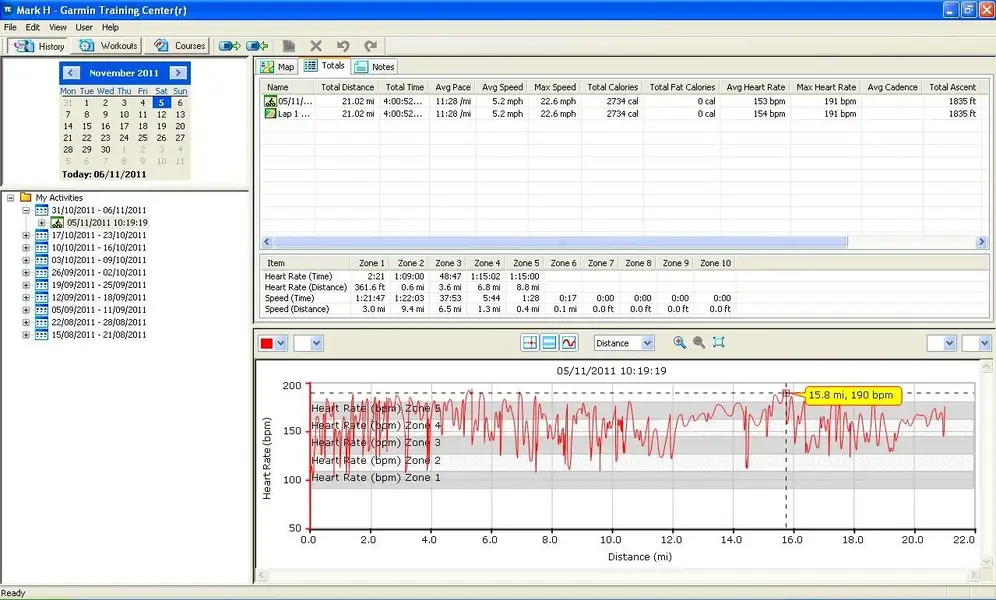Click the Today: 06/11/2011 label
The image size is (996, 600).
click(x=104, y=174)
